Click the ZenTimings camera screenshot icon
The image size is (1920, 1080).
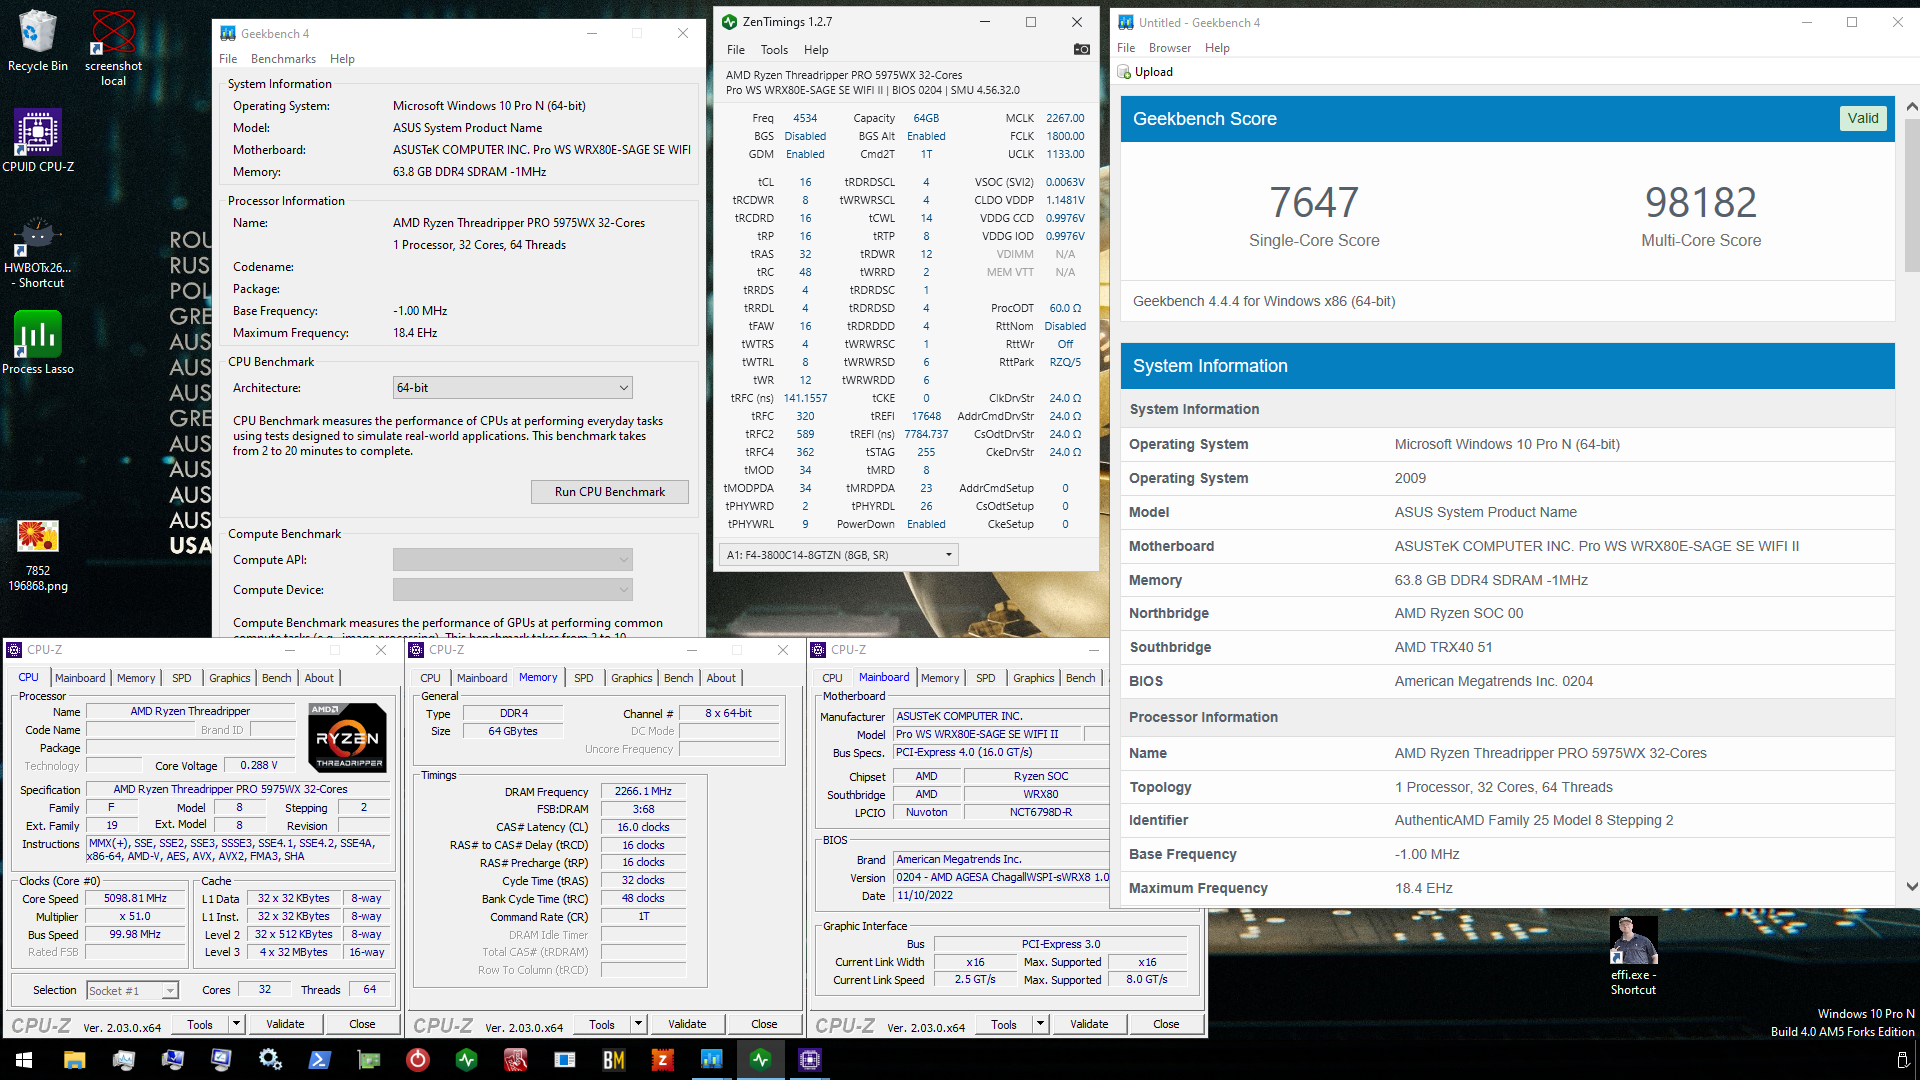1081,49
